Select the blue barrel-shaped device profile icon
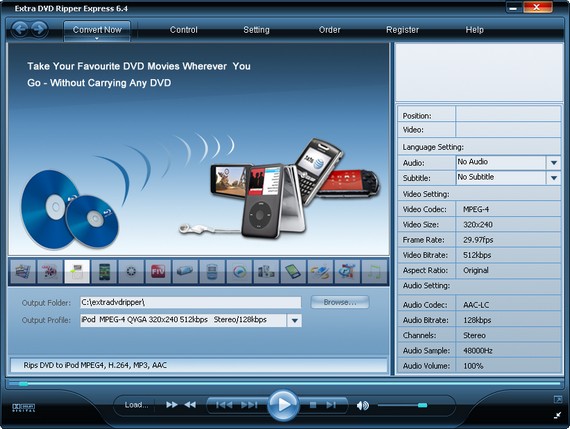This screenshot has width=570, height=429. click(212, 272)
